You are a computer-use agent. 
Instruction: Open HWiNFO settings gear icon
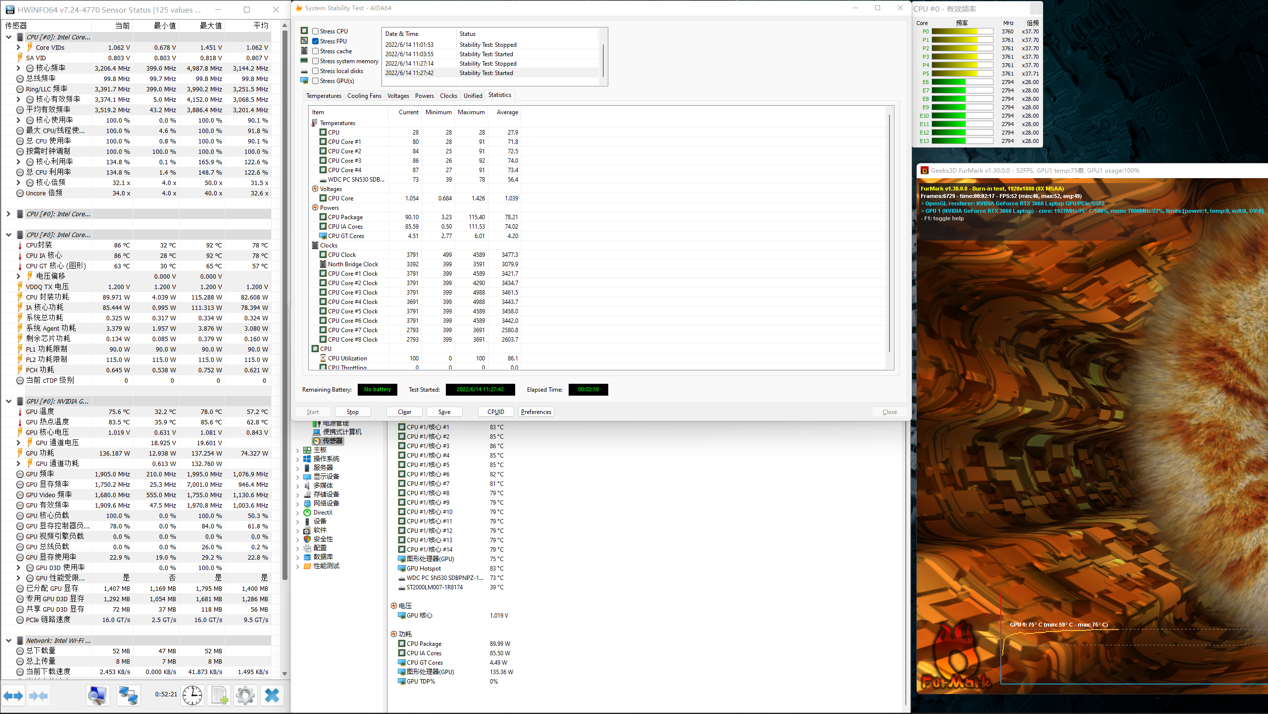tap(245, 695)
